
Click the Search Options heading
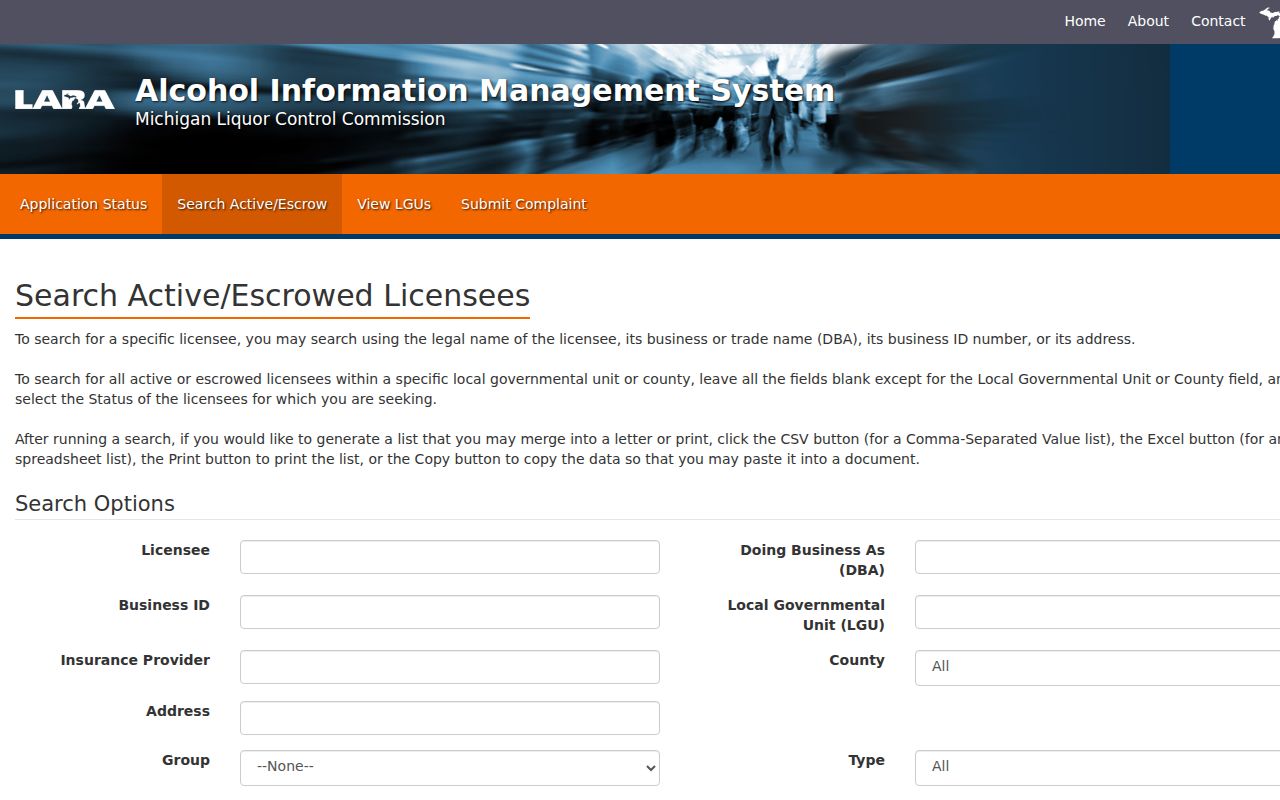[x=95, y=504]
